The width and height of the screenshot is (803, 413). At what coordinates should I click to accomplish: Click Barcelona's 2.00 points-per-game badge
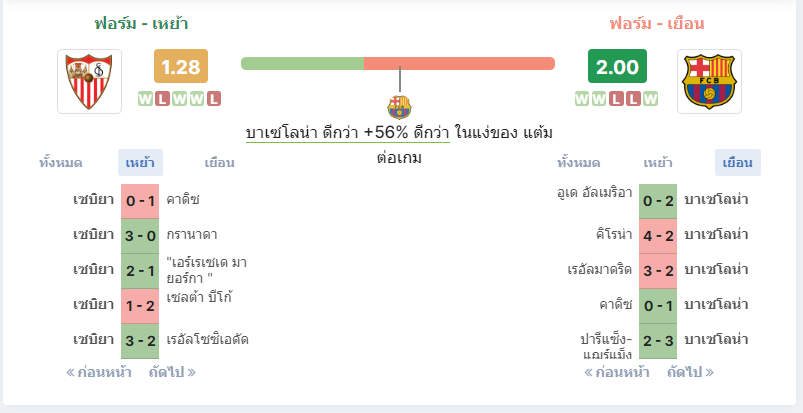pyautogui.click(x=617, y=66)
